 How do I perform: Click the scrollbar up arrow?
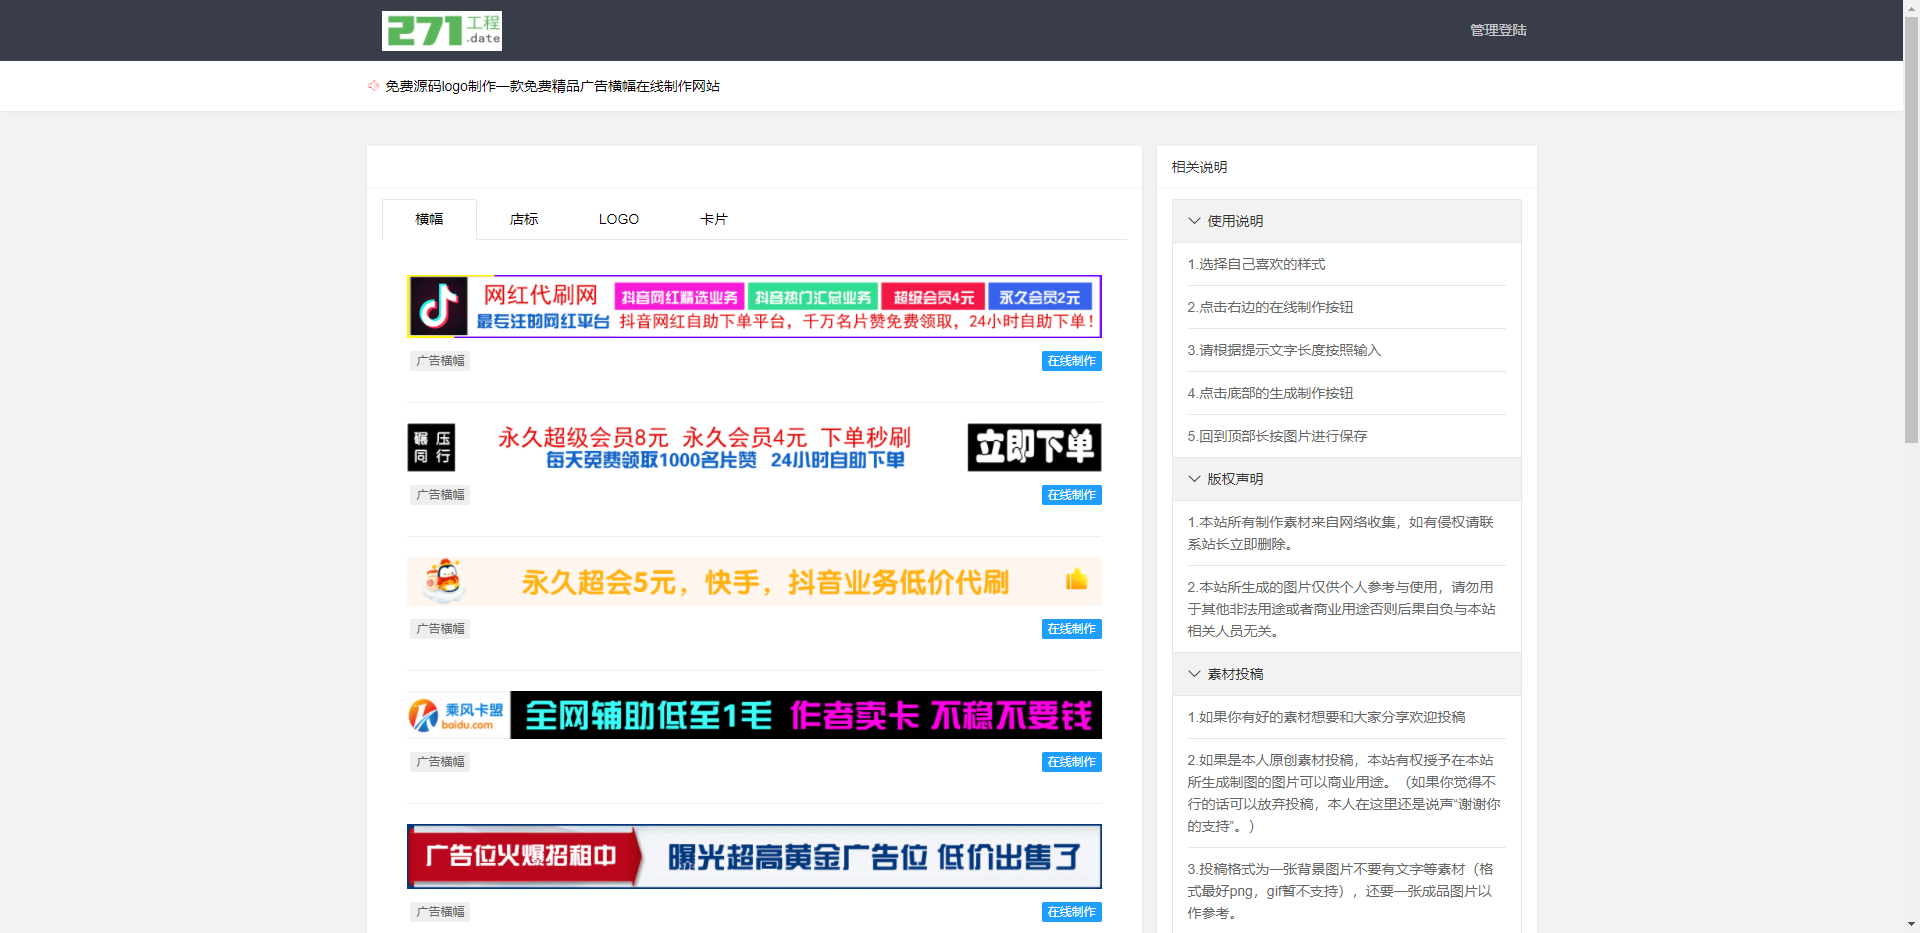tap(1911, 7)
